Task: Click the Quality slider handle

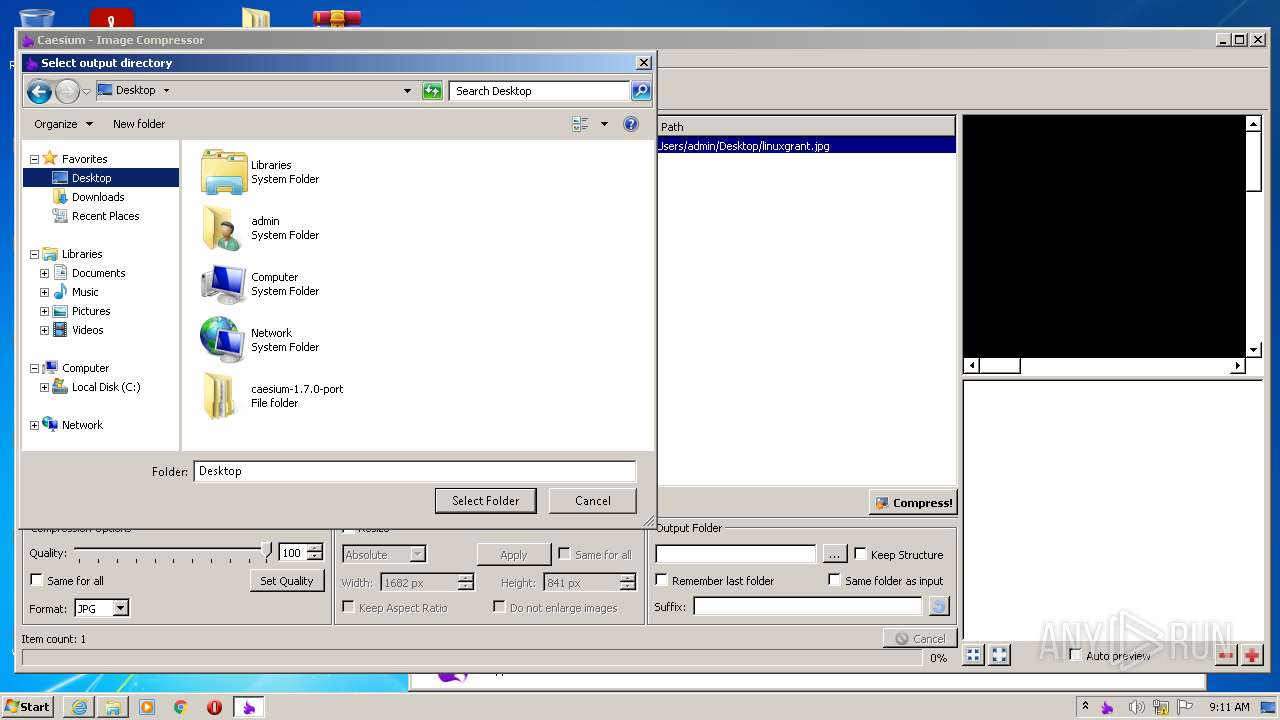Action: 266,551
